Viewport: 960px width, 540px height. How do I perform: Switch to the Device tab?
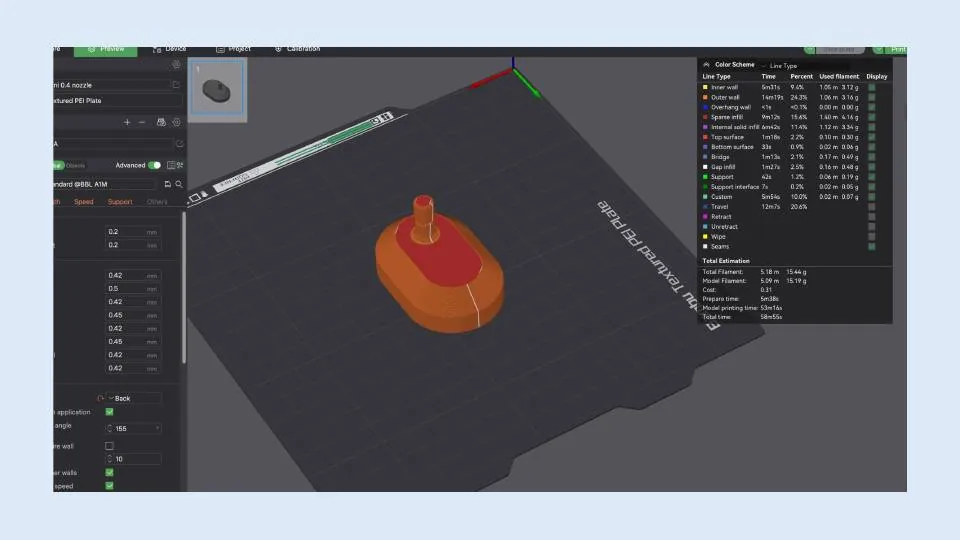pos(170,49)
